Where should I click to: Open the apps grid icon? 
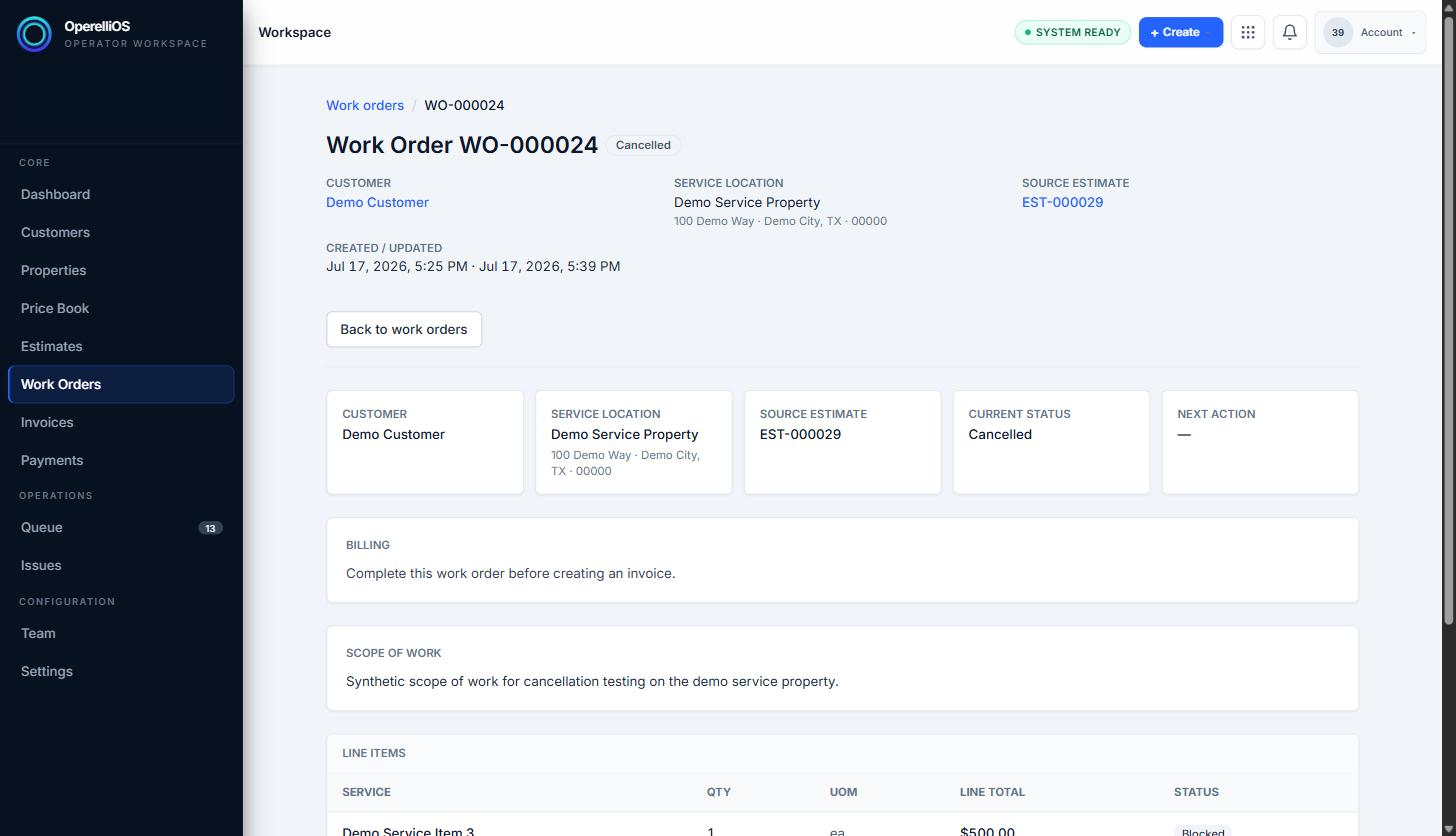click(1248, 32)
